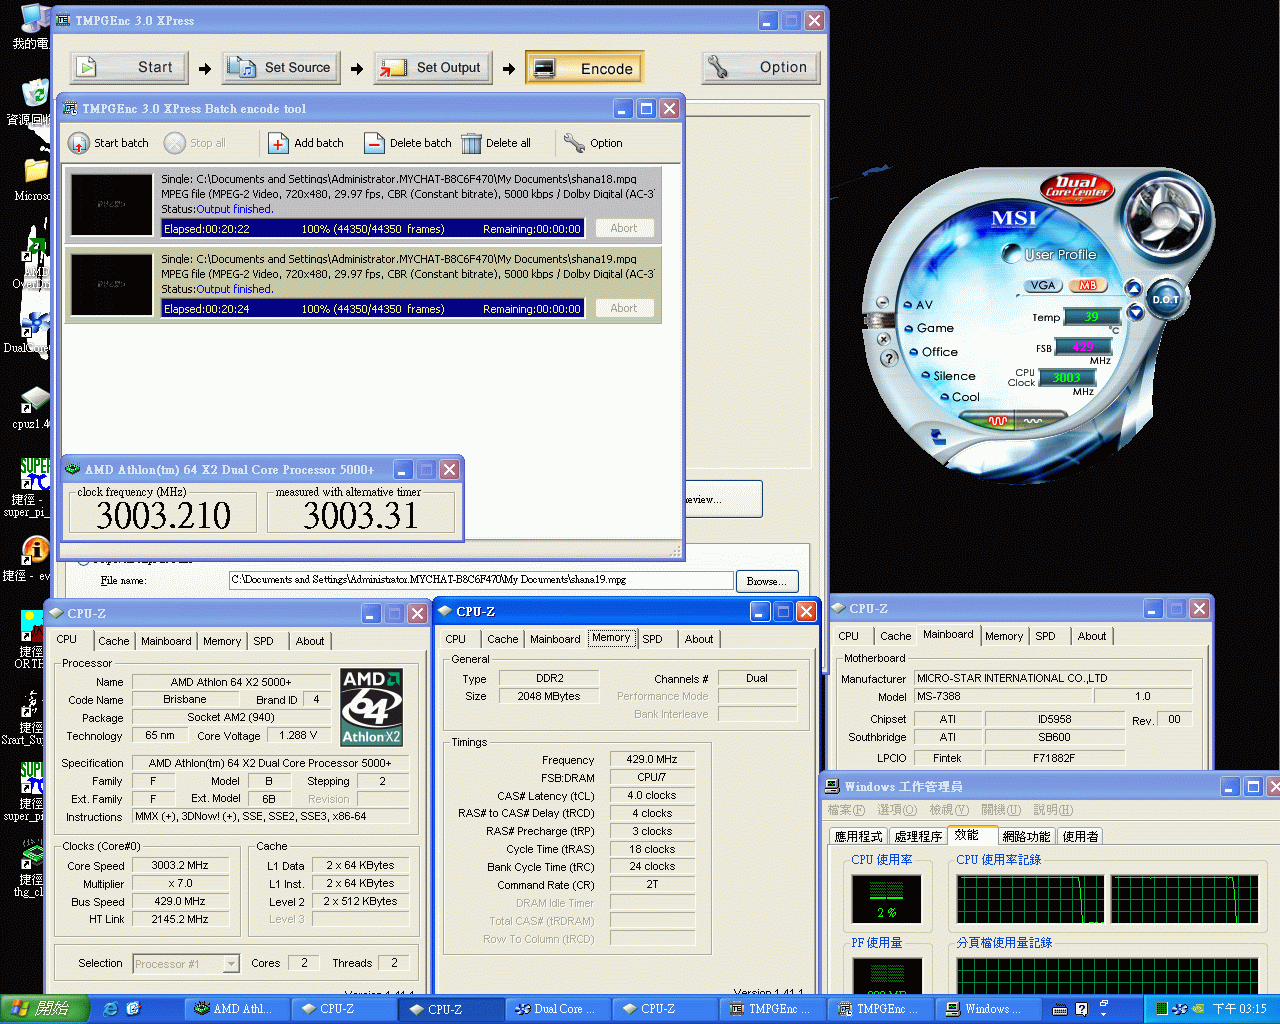Toggle the MB view in Dual Core Center
Viewport: 1280px width, 1024px height.
point(1087,285)
